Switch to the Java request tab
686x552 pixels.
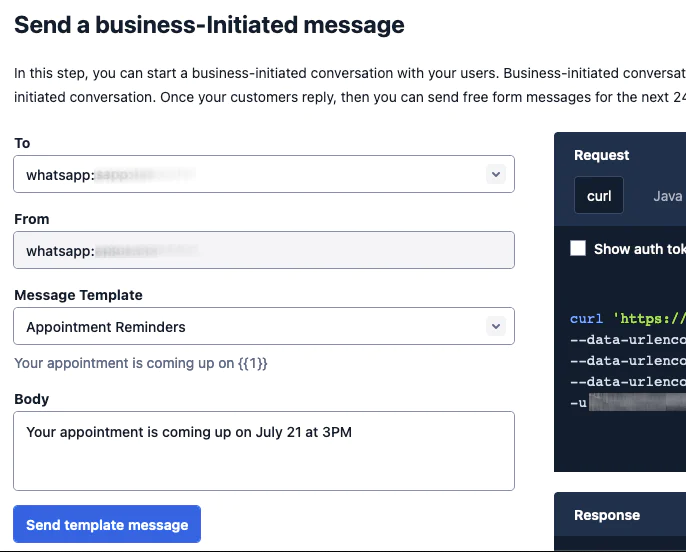667,196
